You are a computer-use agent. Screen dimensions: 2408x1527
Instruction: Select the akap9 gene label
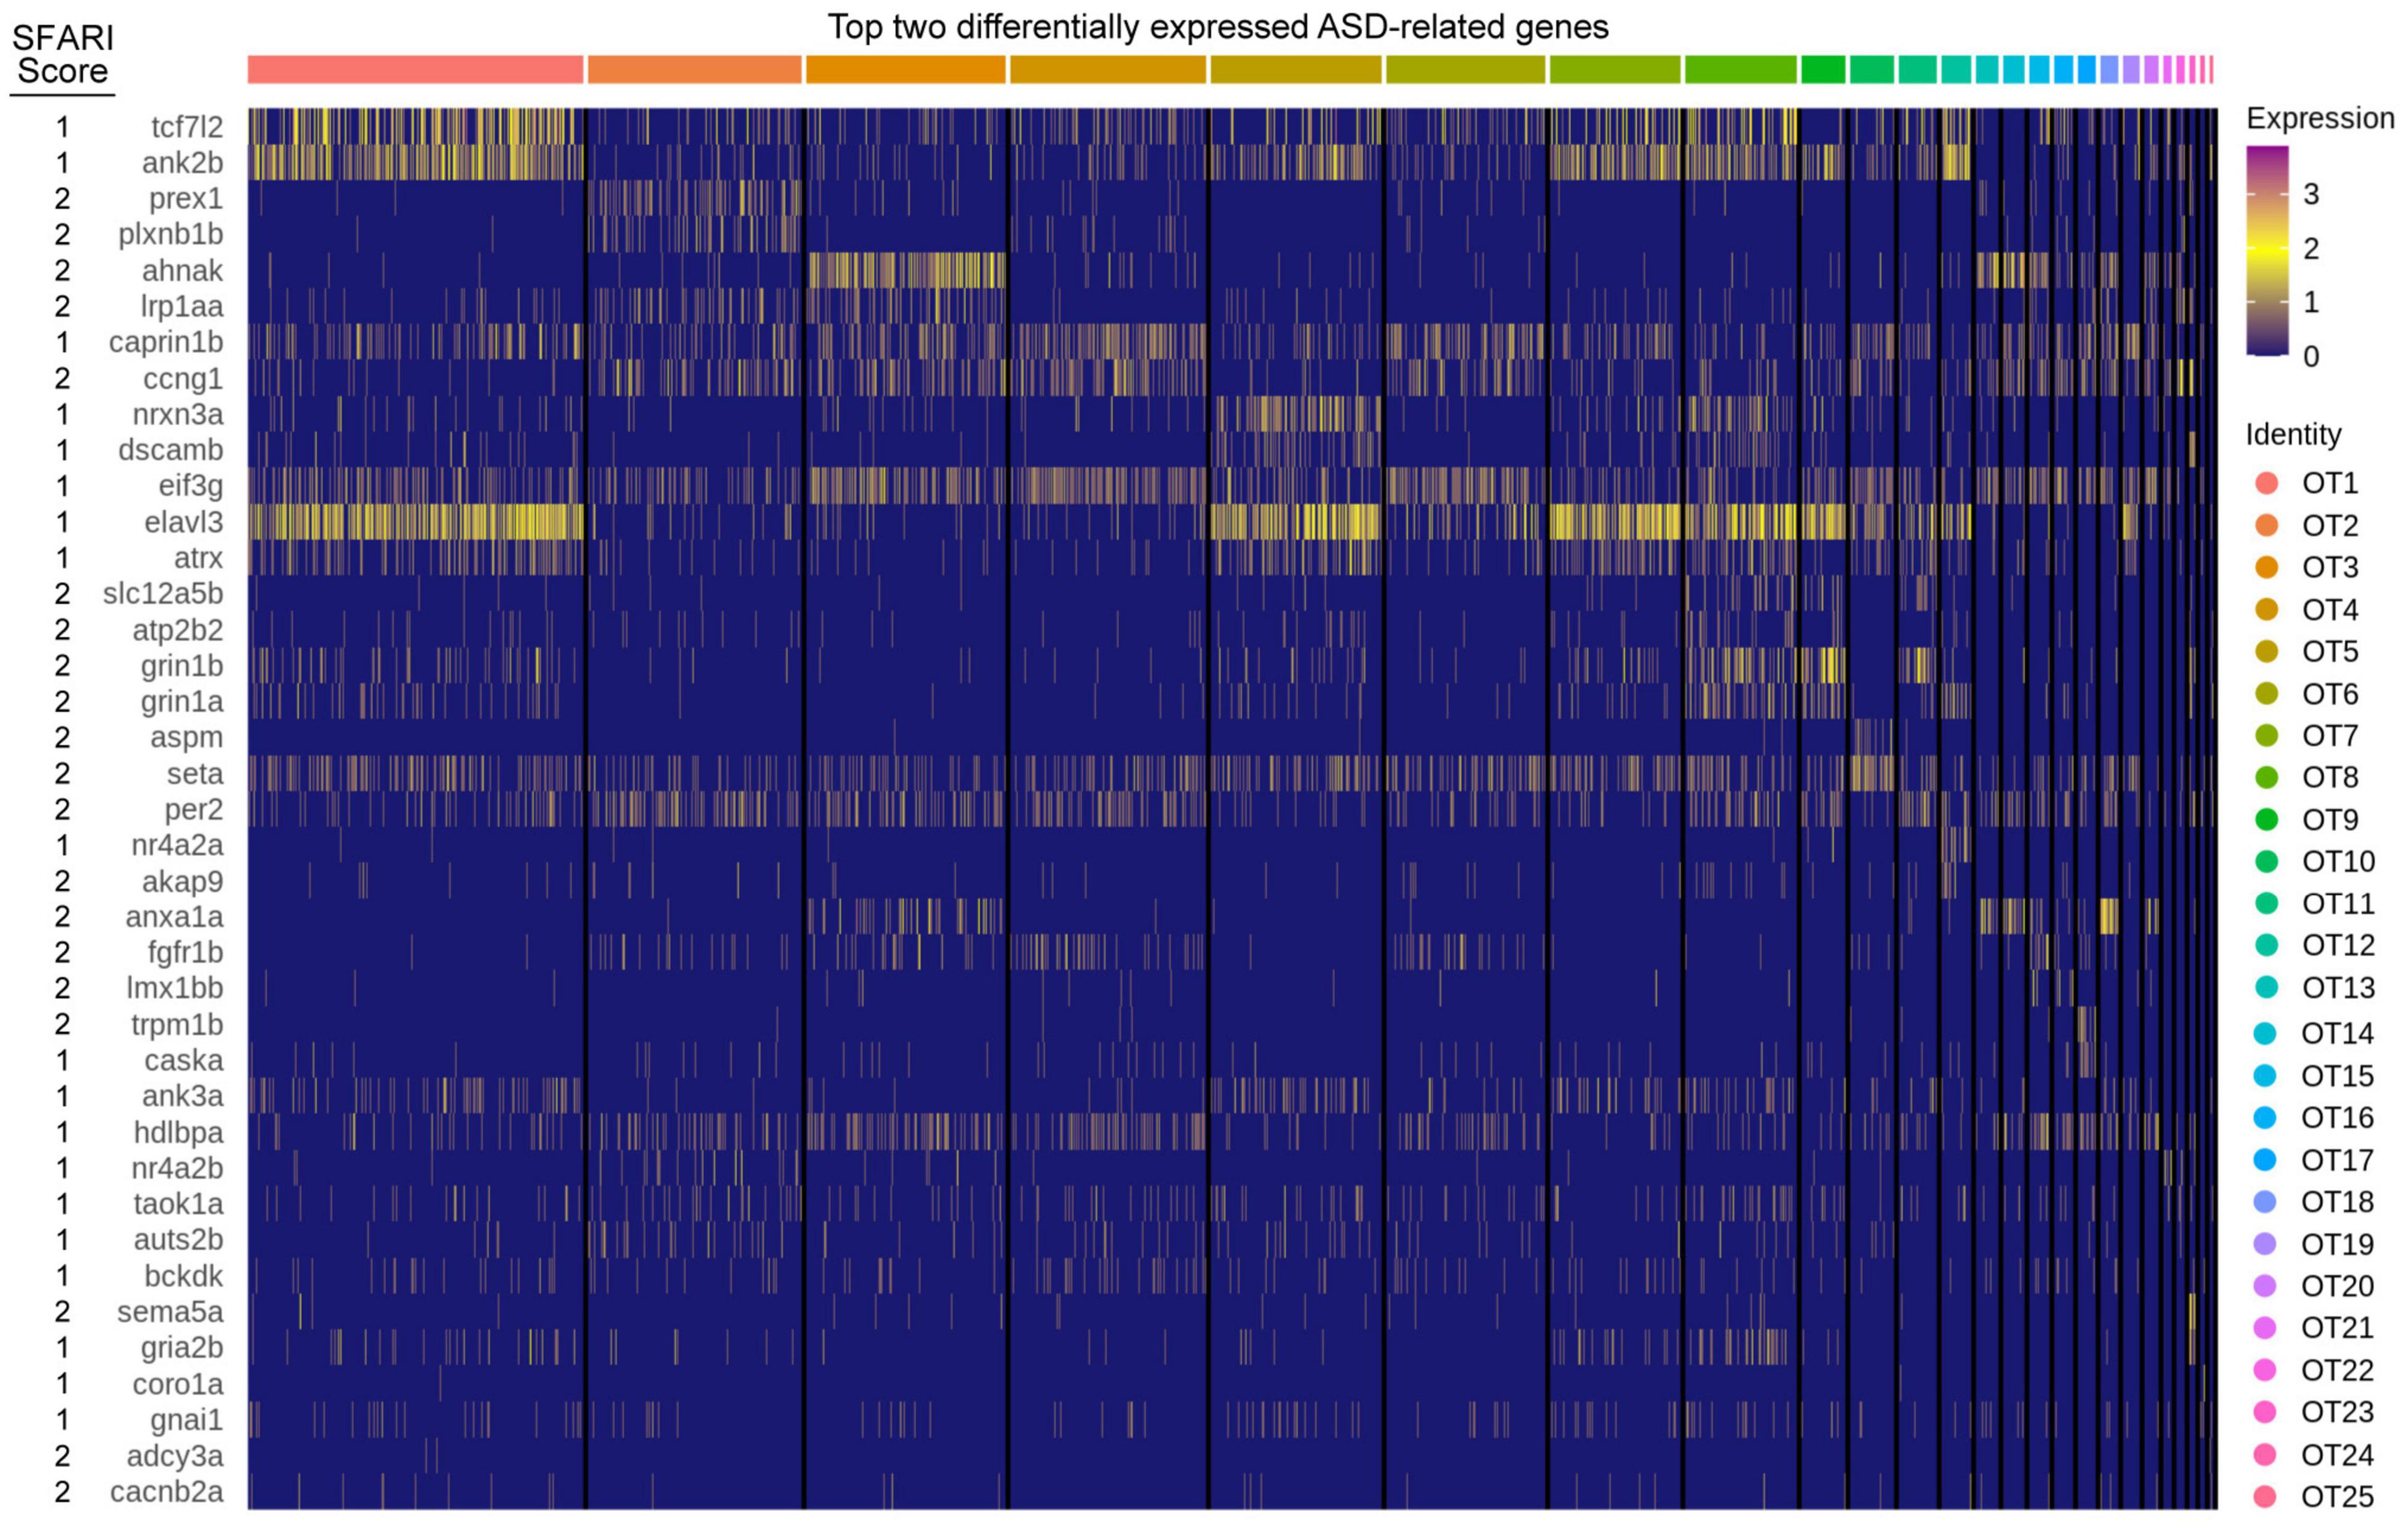coord(182,881)
